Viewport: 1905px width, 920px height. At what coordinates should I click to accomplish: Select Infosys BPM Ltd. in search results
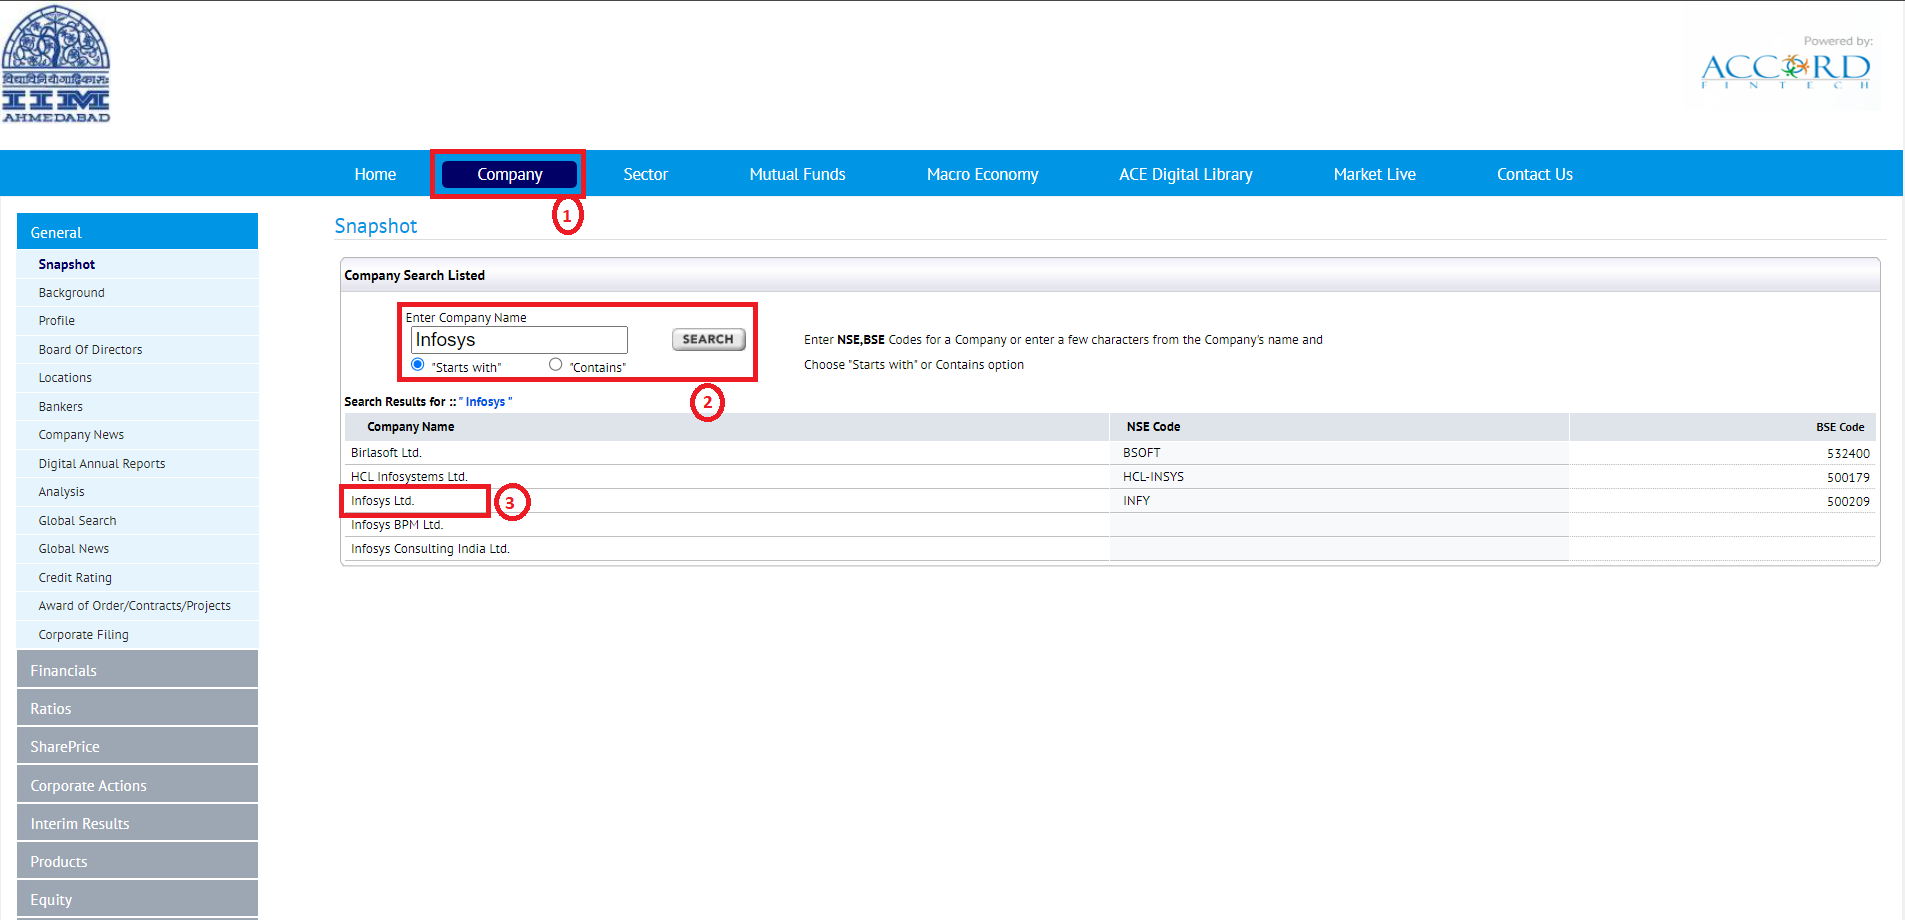pyautogui.click(x=397, y=525)
